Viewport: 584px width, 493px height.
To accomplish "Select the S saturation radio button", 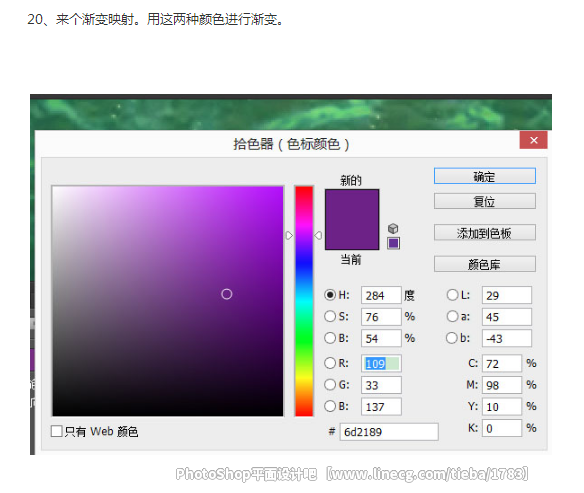I will pos(330,317).
